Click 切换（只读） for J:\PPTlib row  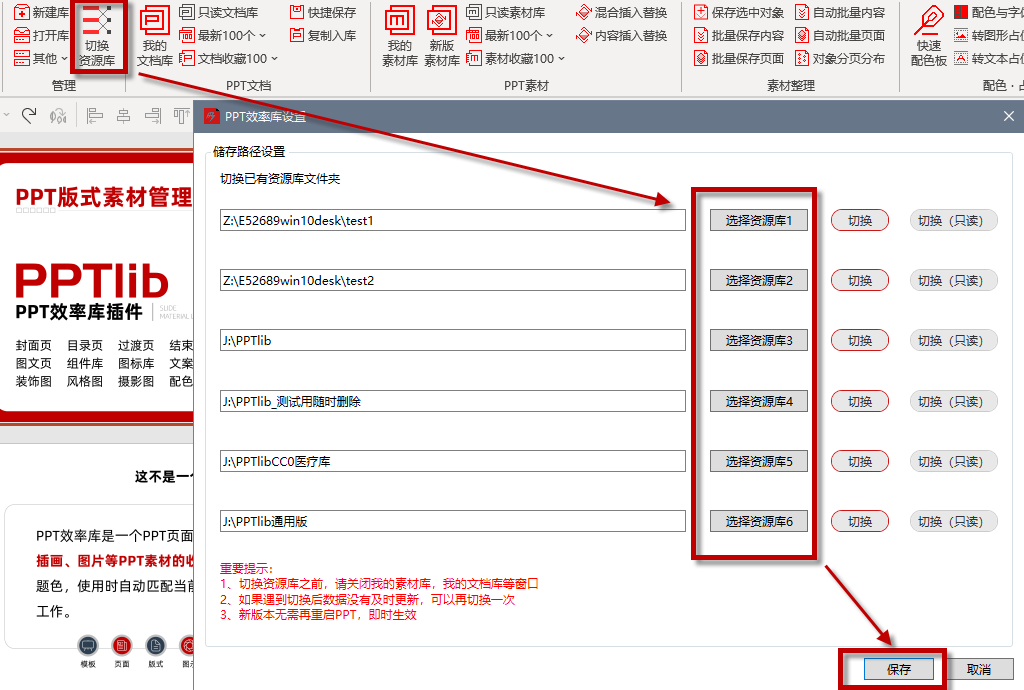pyautogui.click(x=953, y=341)
